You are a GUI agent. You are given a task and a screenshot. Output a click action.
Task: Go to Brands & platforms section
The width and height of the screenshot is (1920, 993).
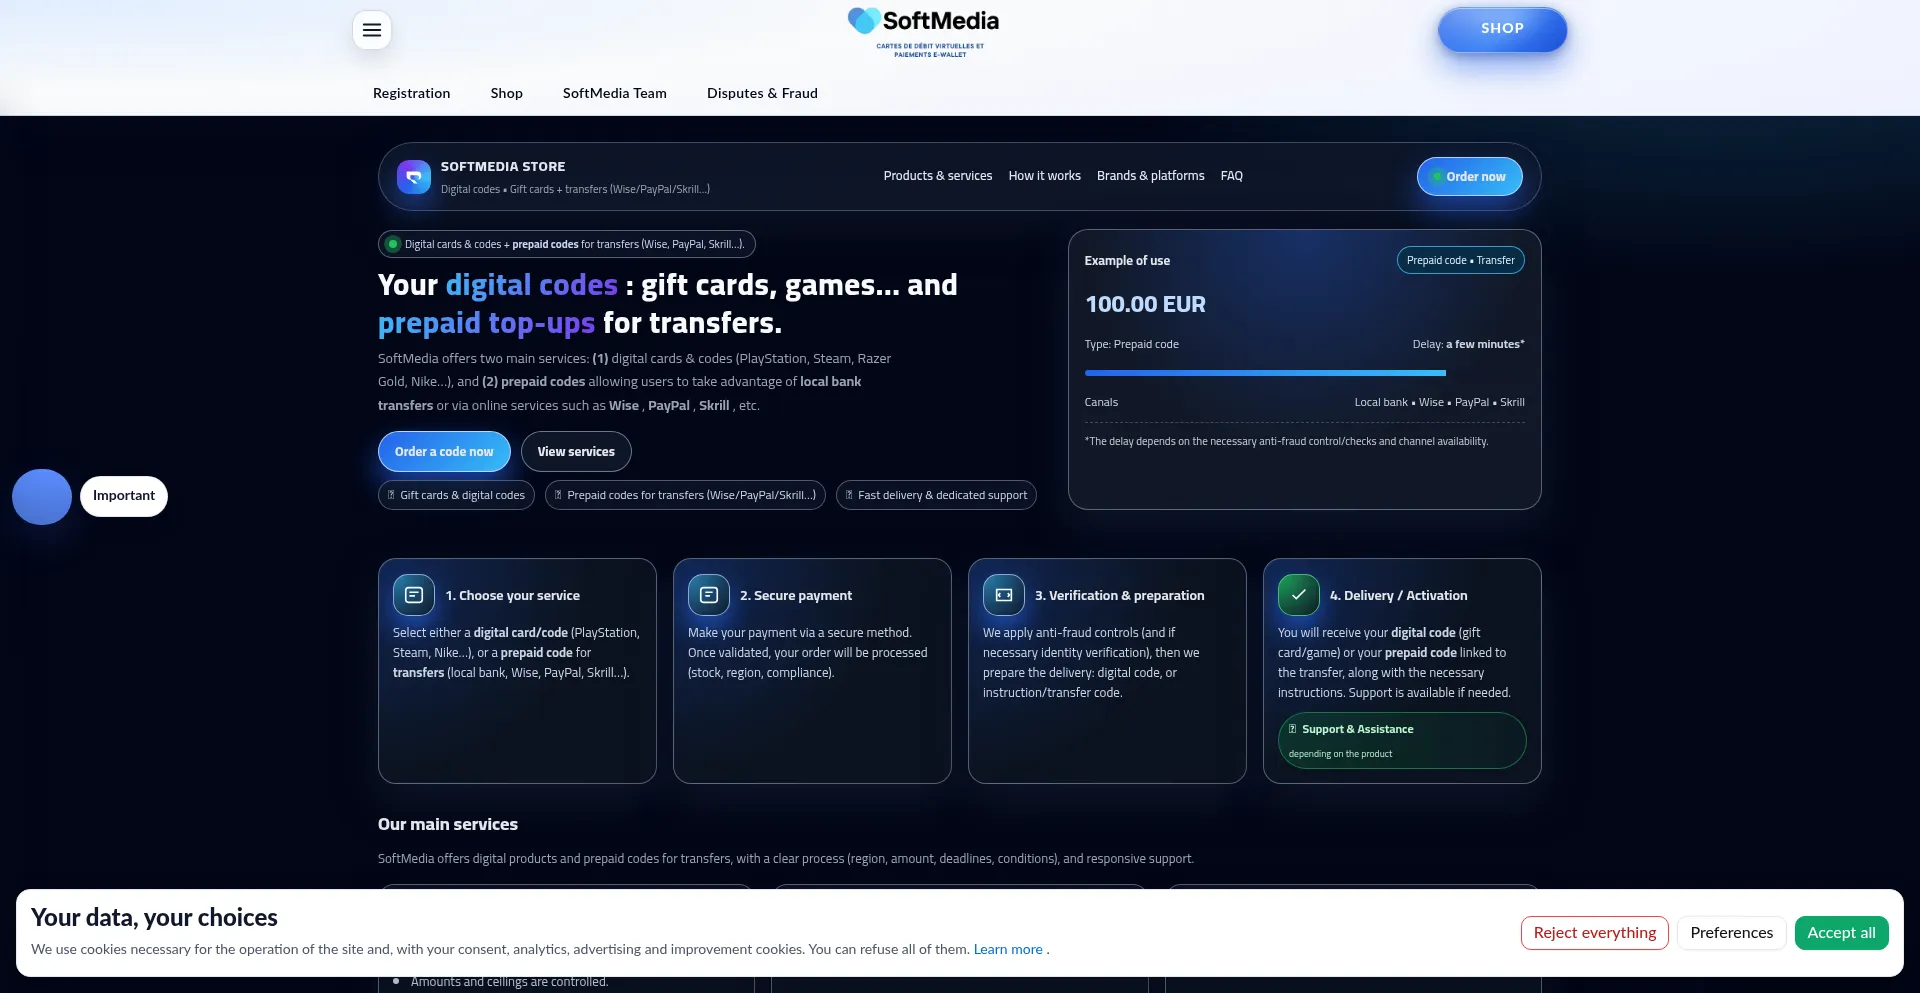coord(1151,176)
